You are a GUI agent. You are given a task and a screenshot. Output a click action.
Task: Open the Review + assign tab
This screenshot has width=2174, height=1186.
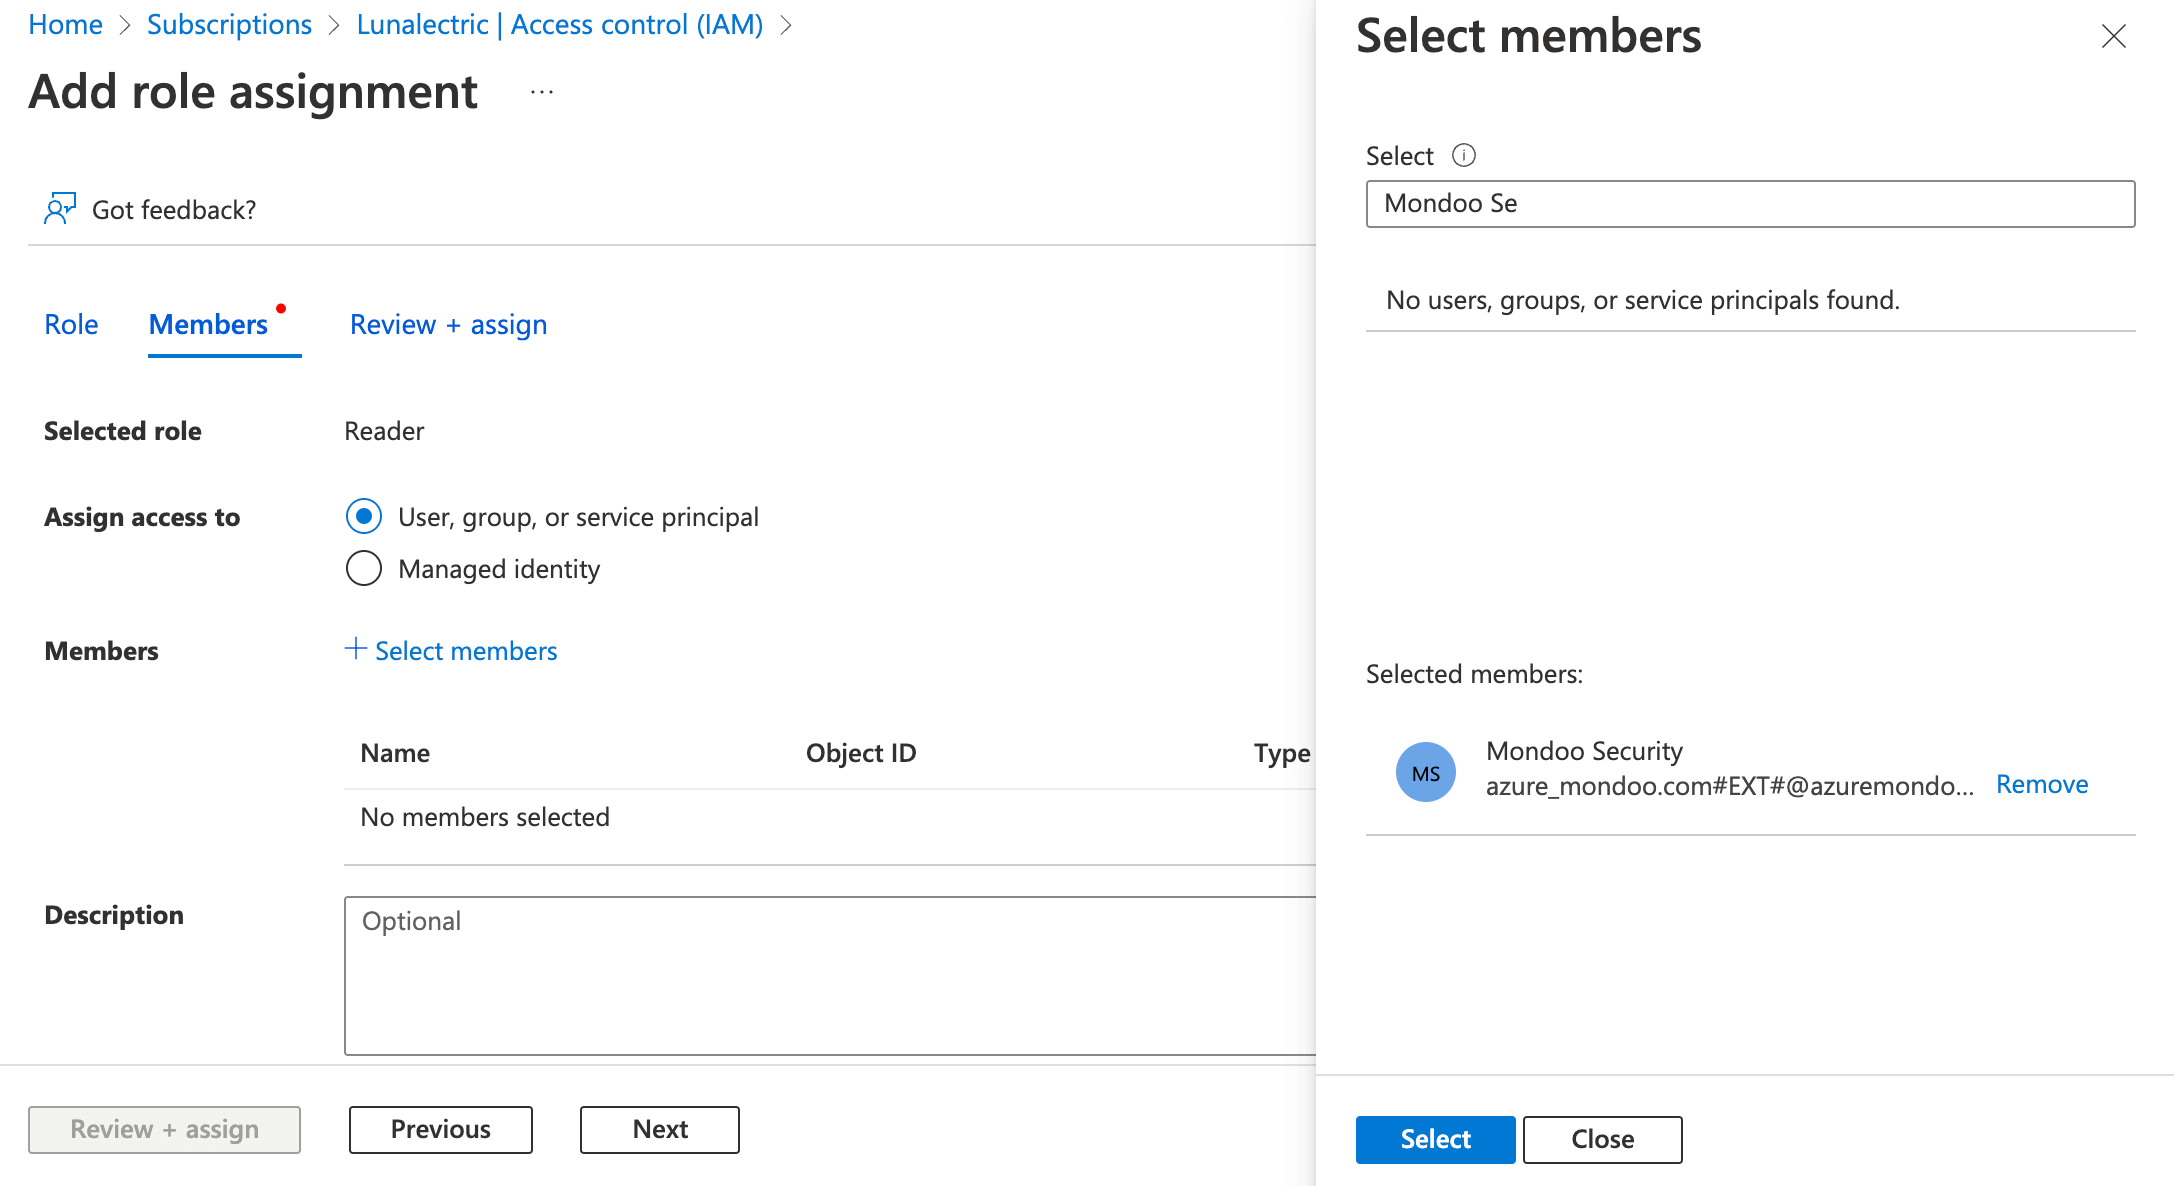click(447, 323)
